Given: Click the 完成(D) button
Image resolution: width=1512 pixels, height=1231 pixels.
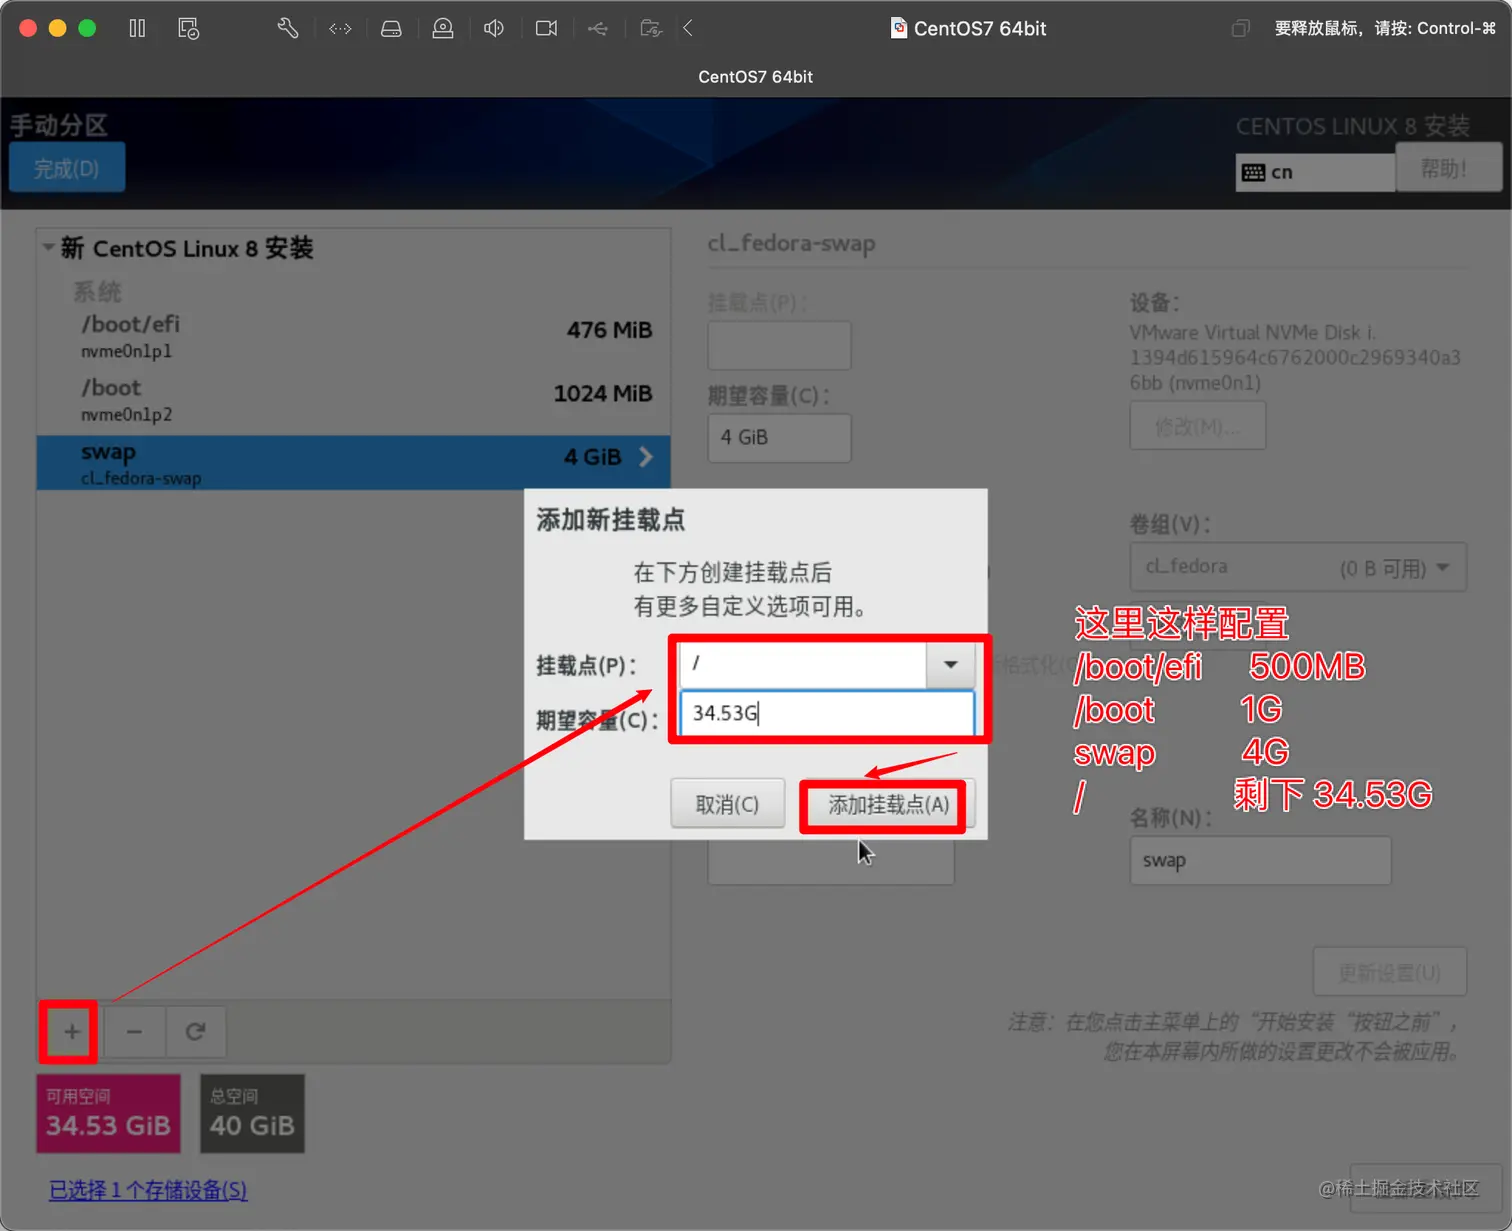Looking at the screenshot, I should [x=67, y=168].
